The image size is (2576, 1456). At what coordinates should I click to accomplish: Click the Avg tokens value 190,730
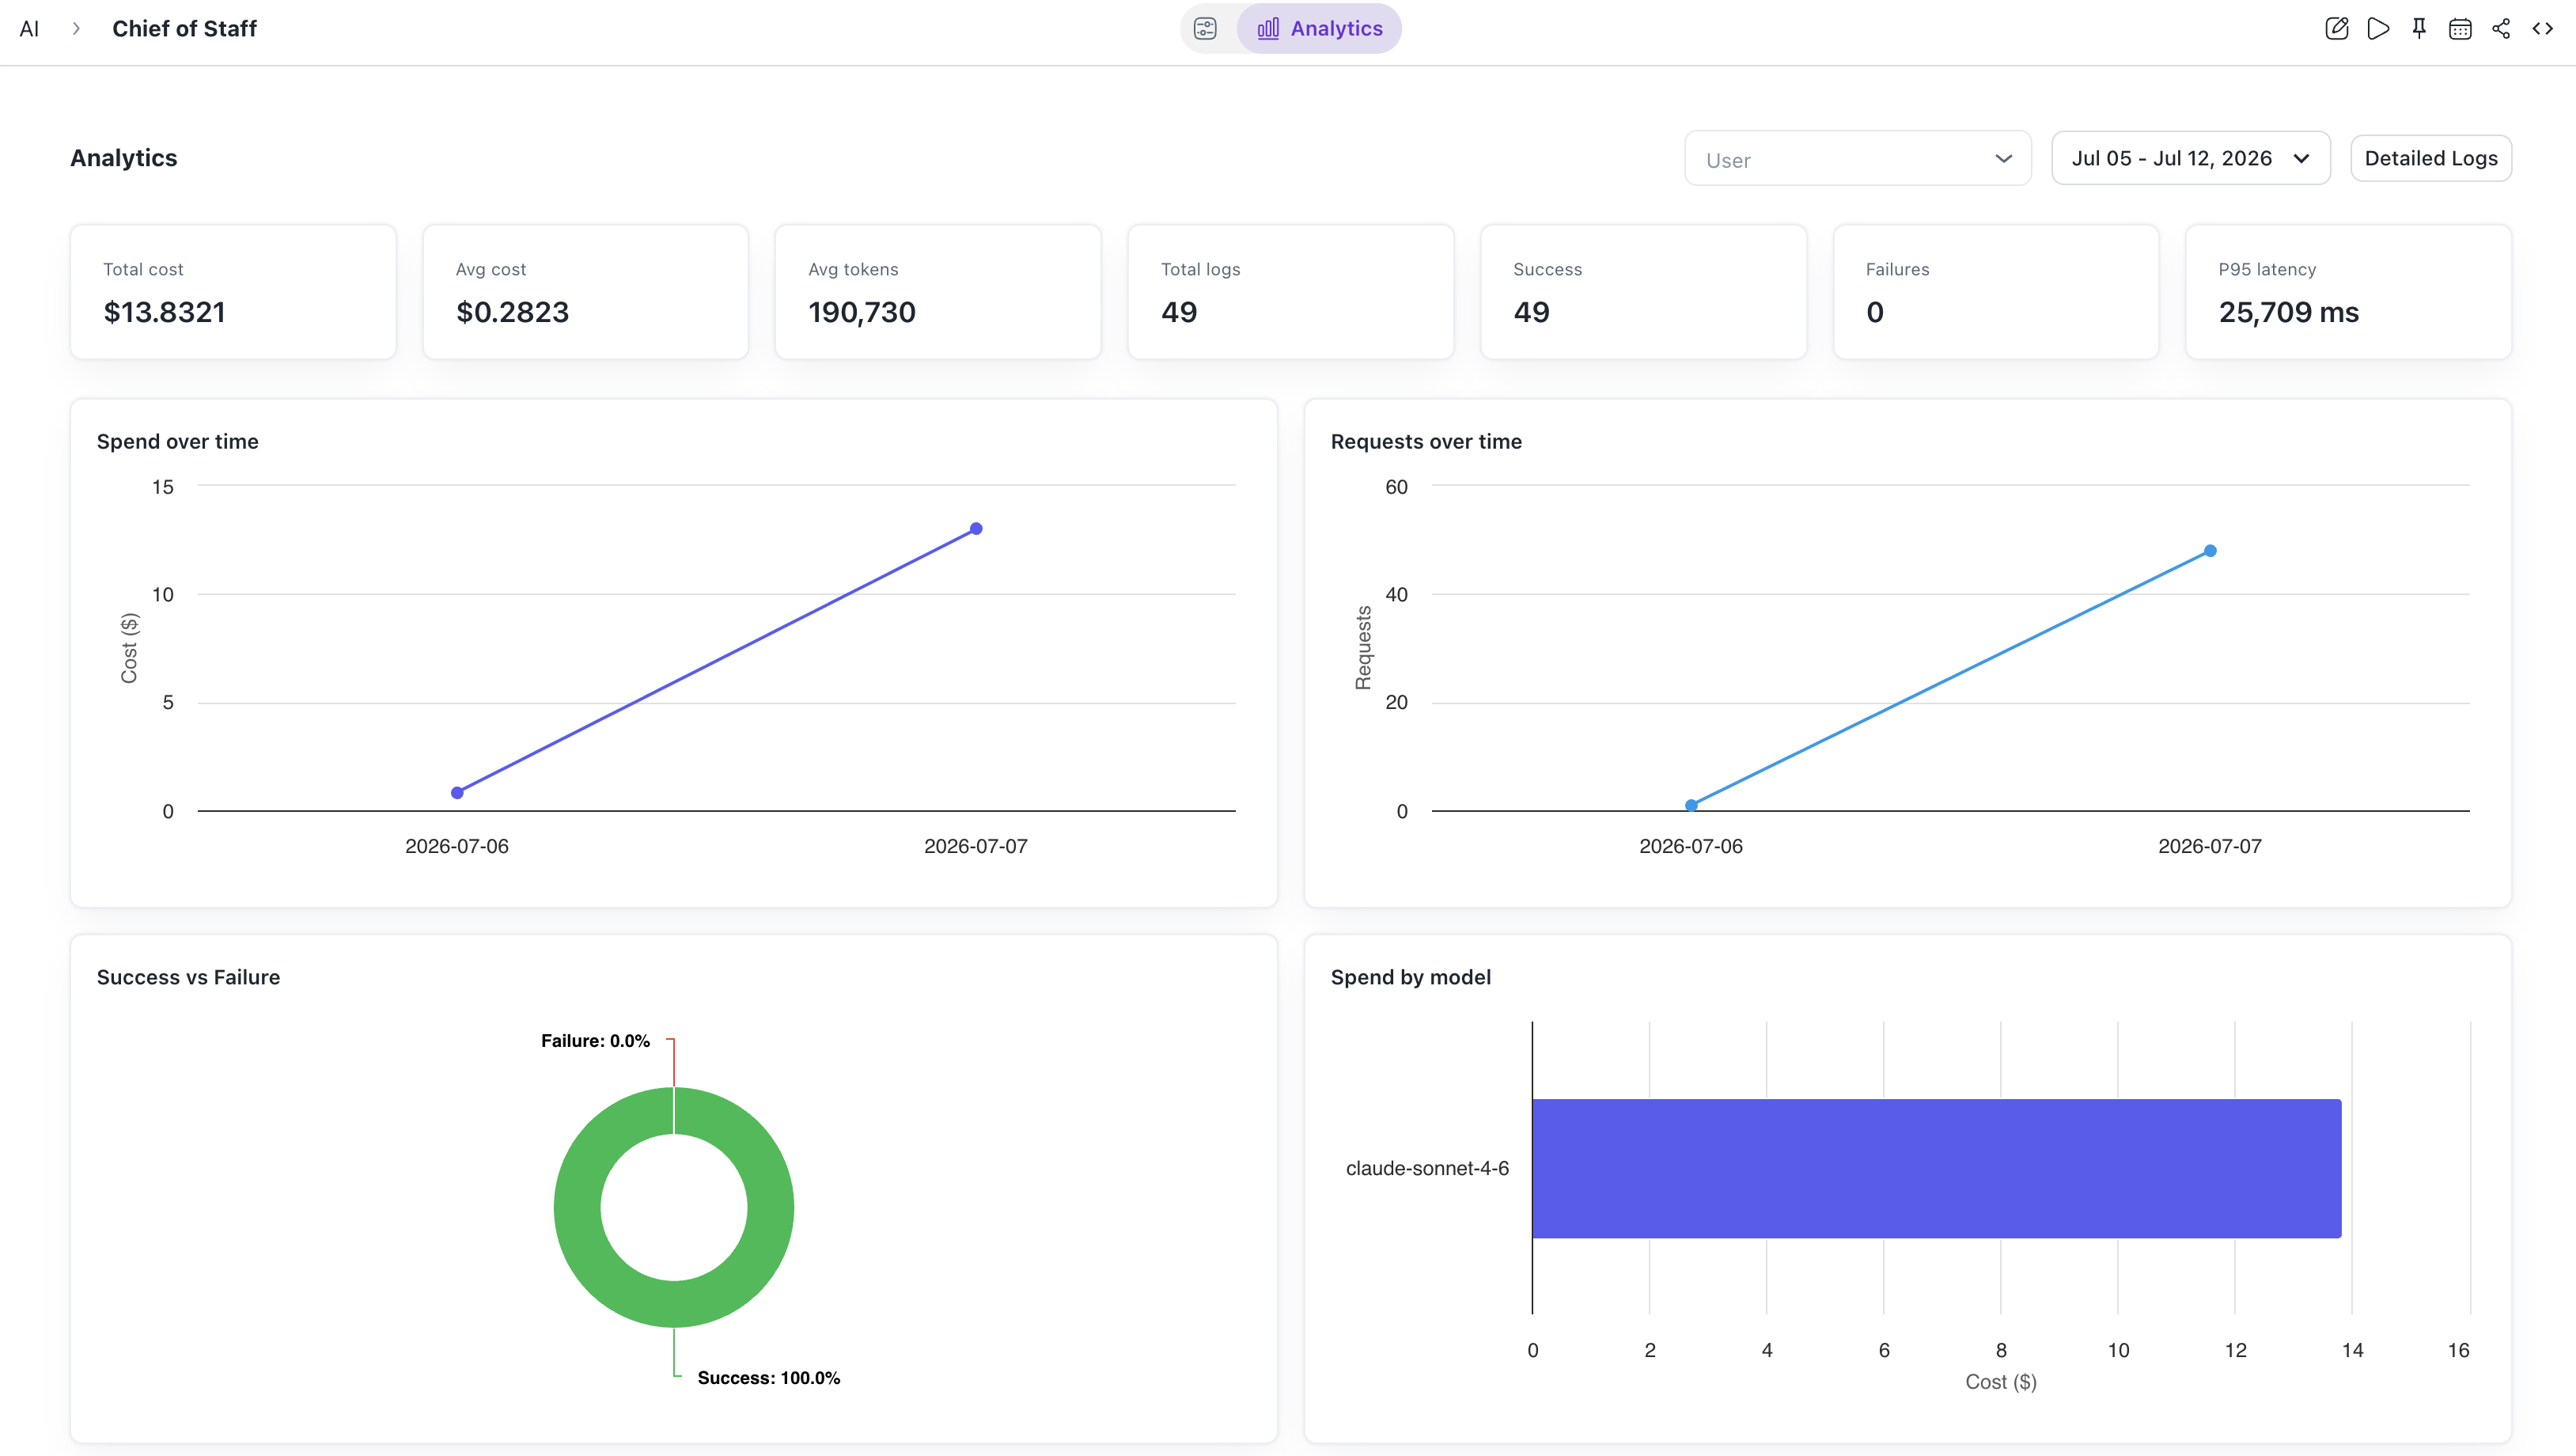(861, 312)
